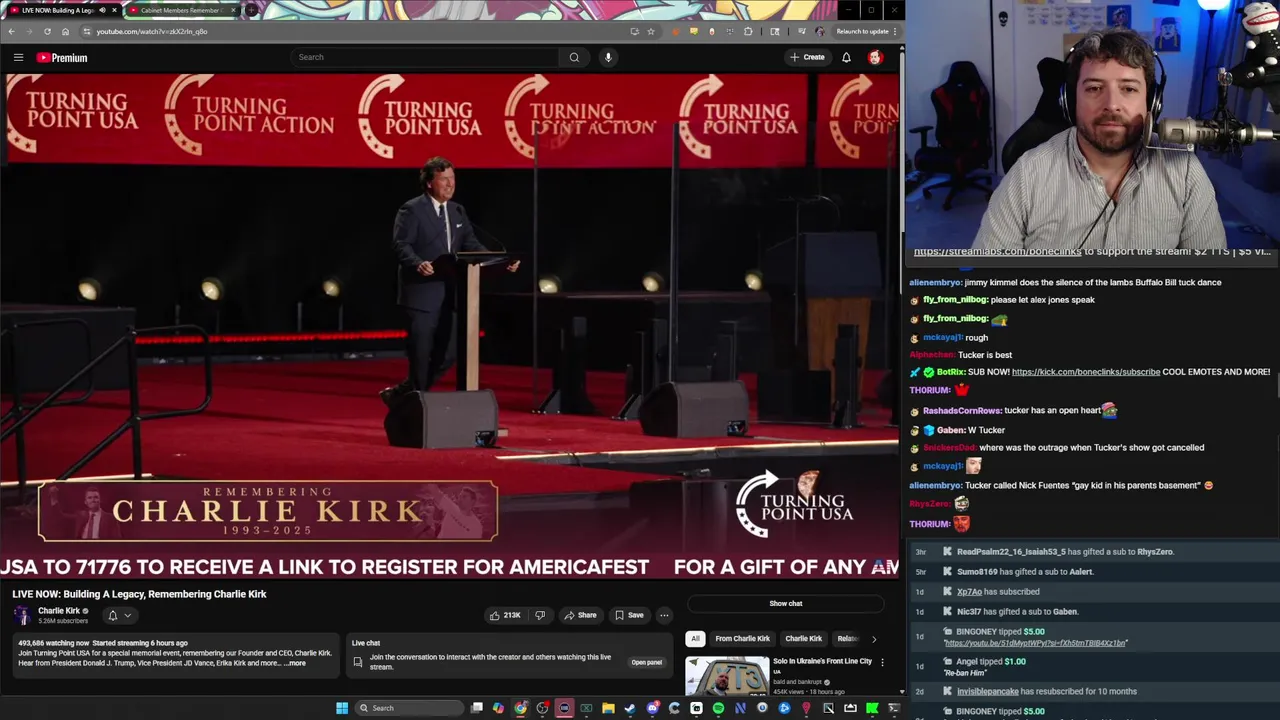Click the Windows taskbar search box
Viewport: 1280px width, 720px height.
pyautogui.click(x=409, y=708)
